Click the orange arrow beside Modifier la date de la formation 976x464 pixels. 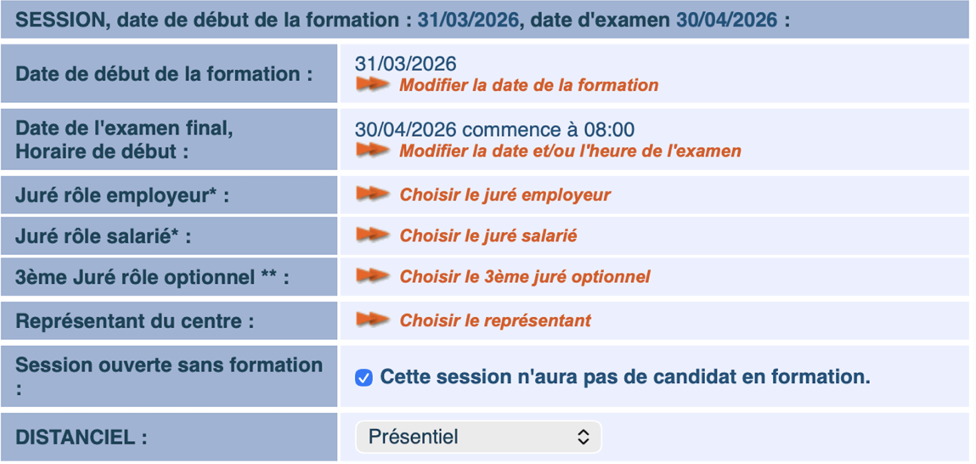point(373,85)
